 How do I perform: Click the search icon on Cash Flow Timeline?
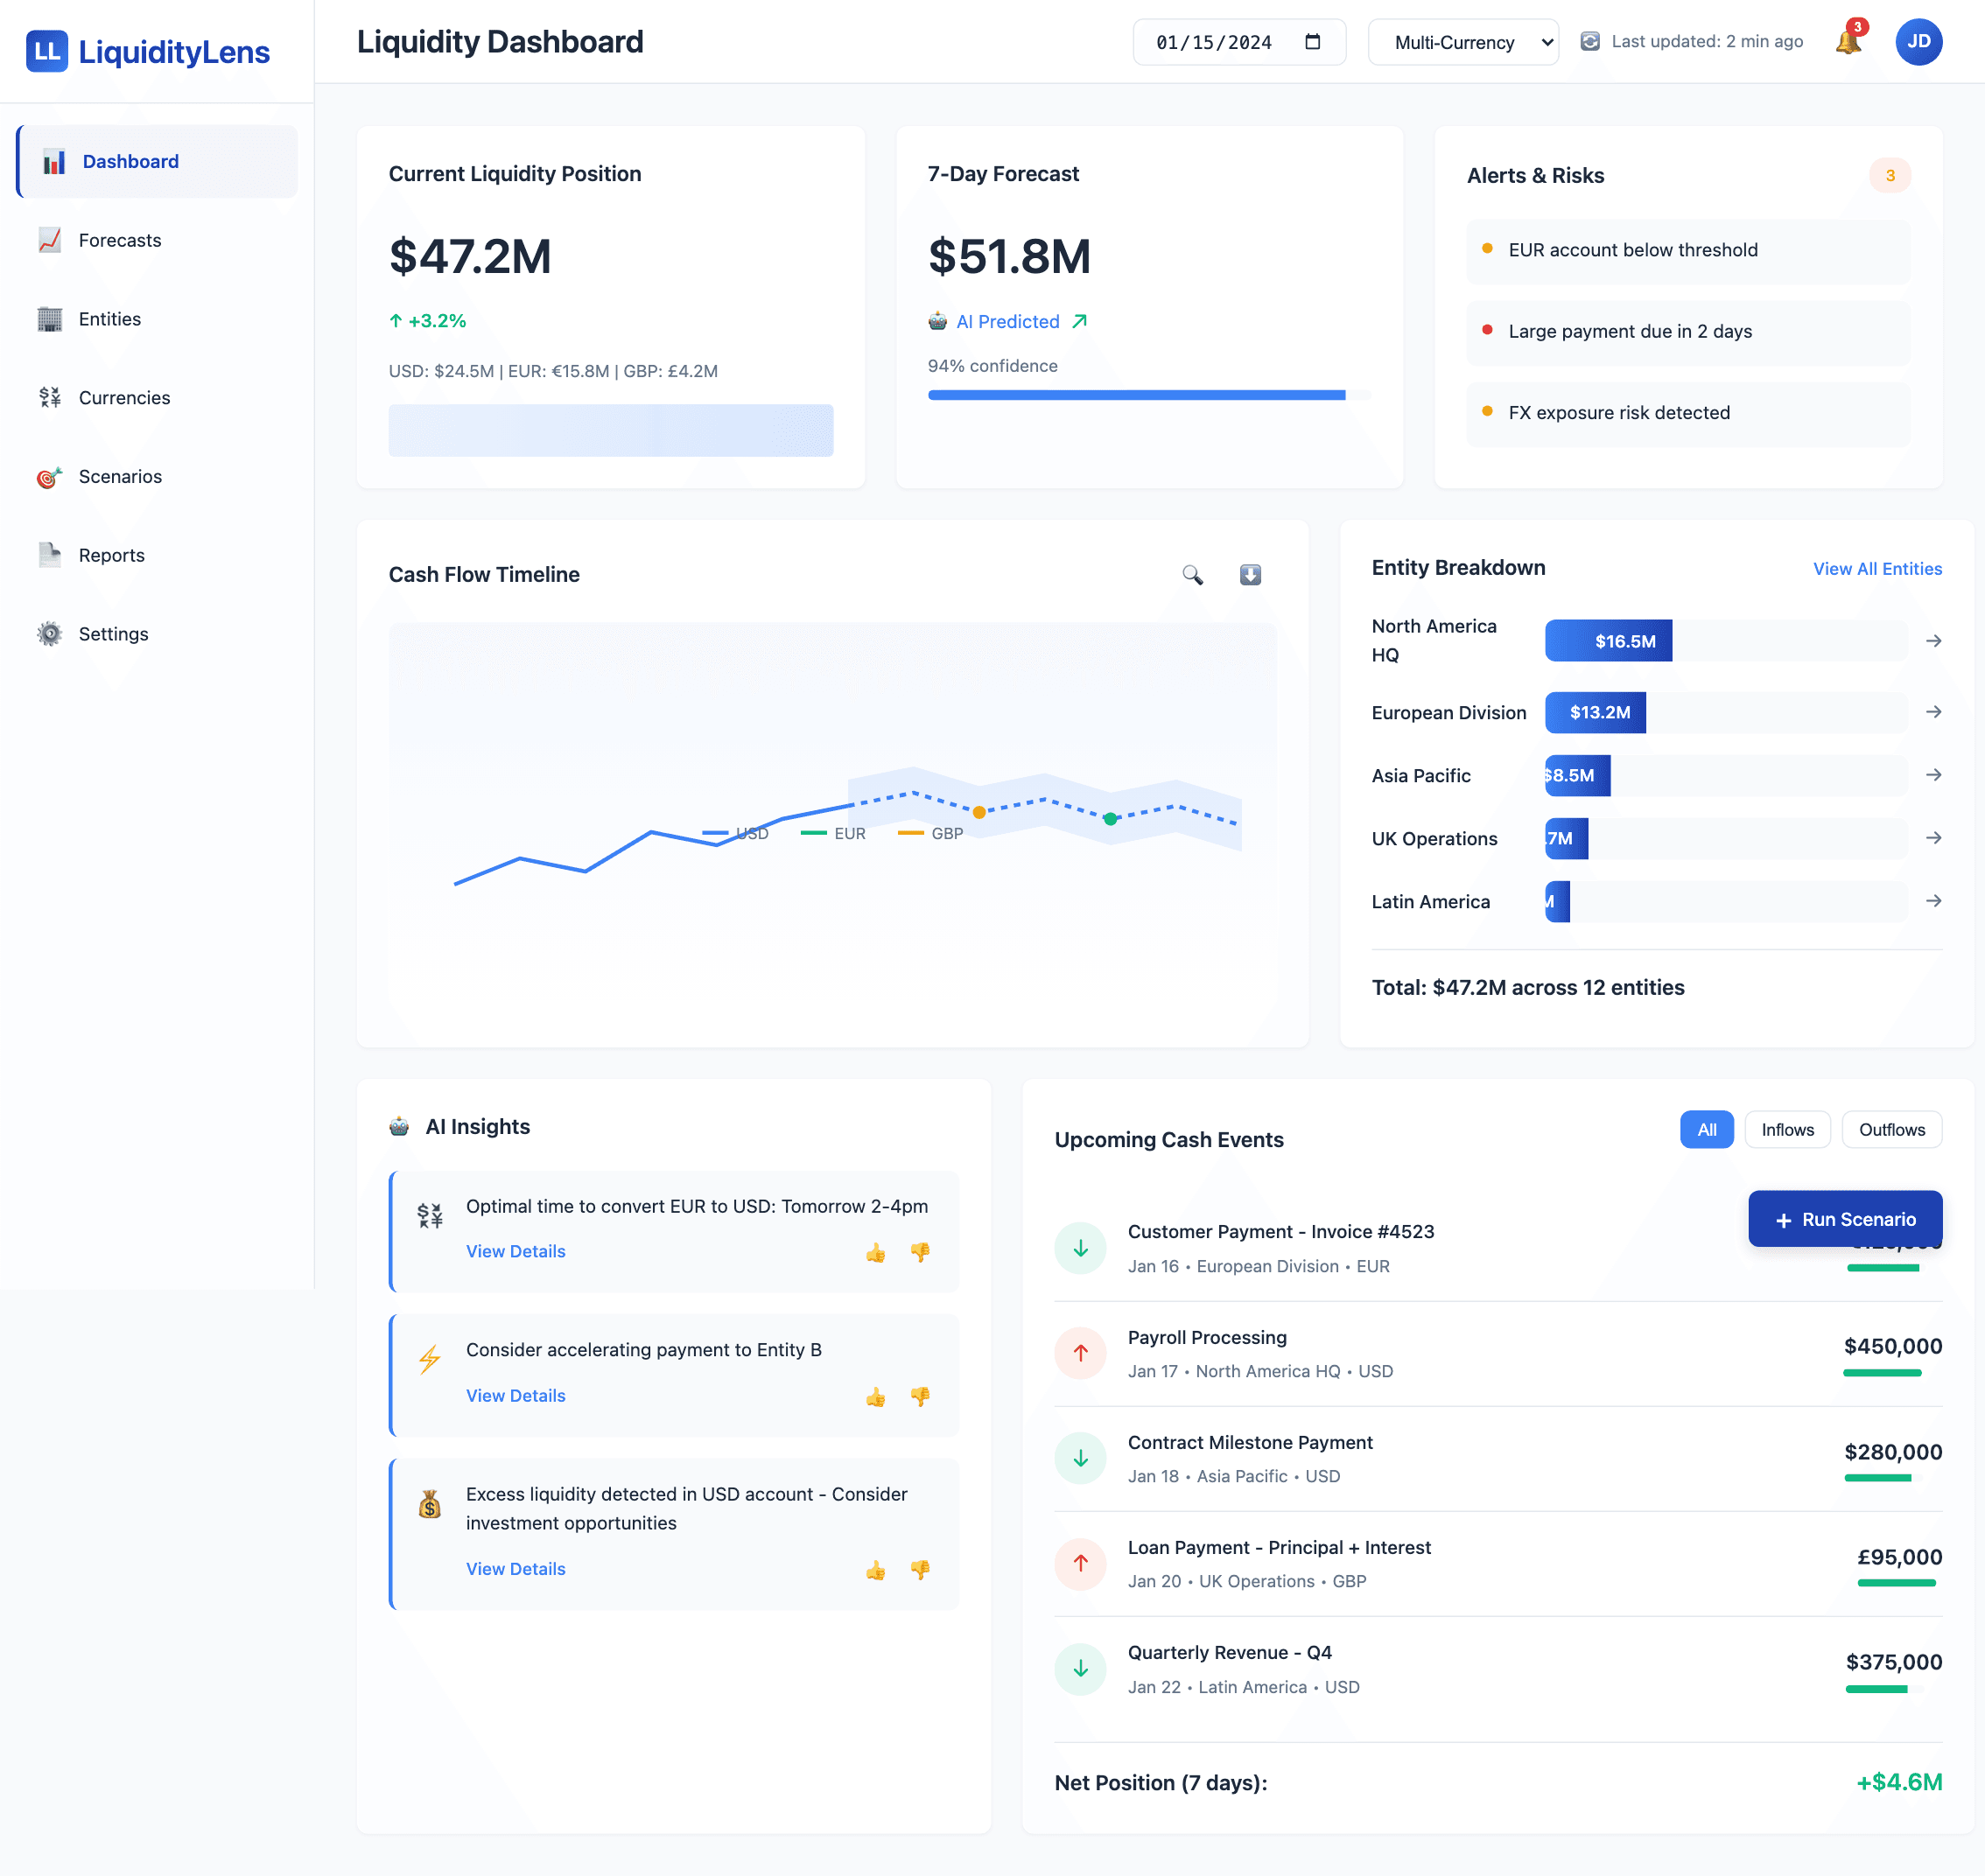[1192, 575]
